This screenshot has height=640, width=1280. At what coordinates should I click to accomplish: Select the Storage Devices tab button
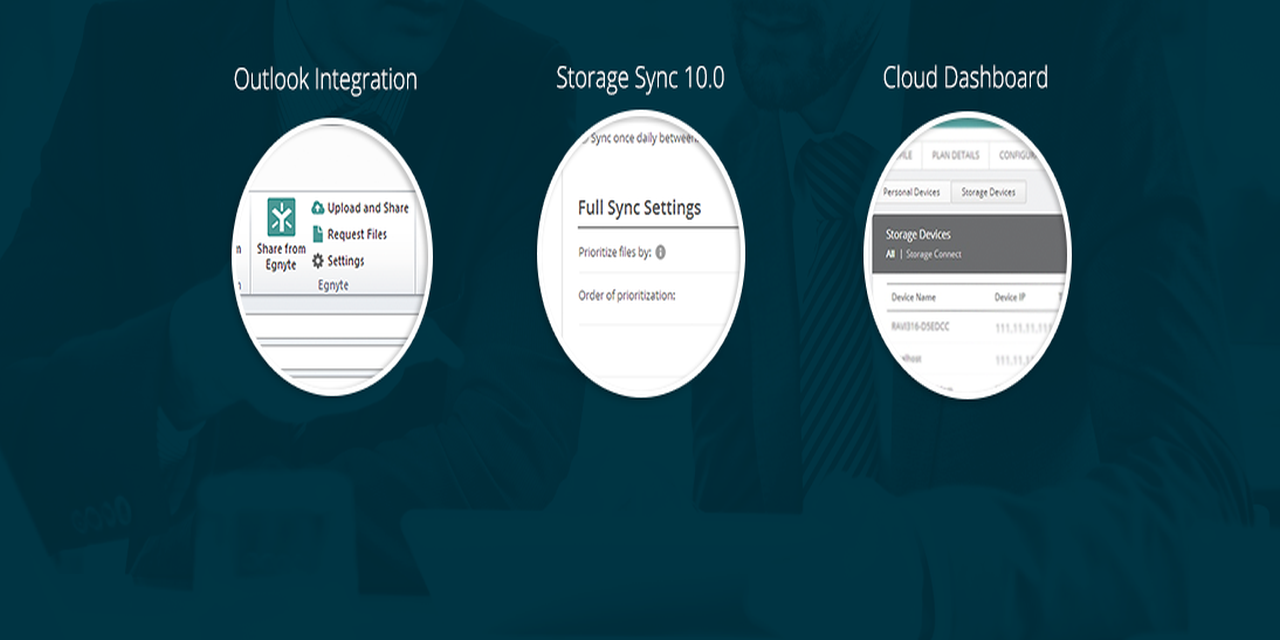click(987, 192)
